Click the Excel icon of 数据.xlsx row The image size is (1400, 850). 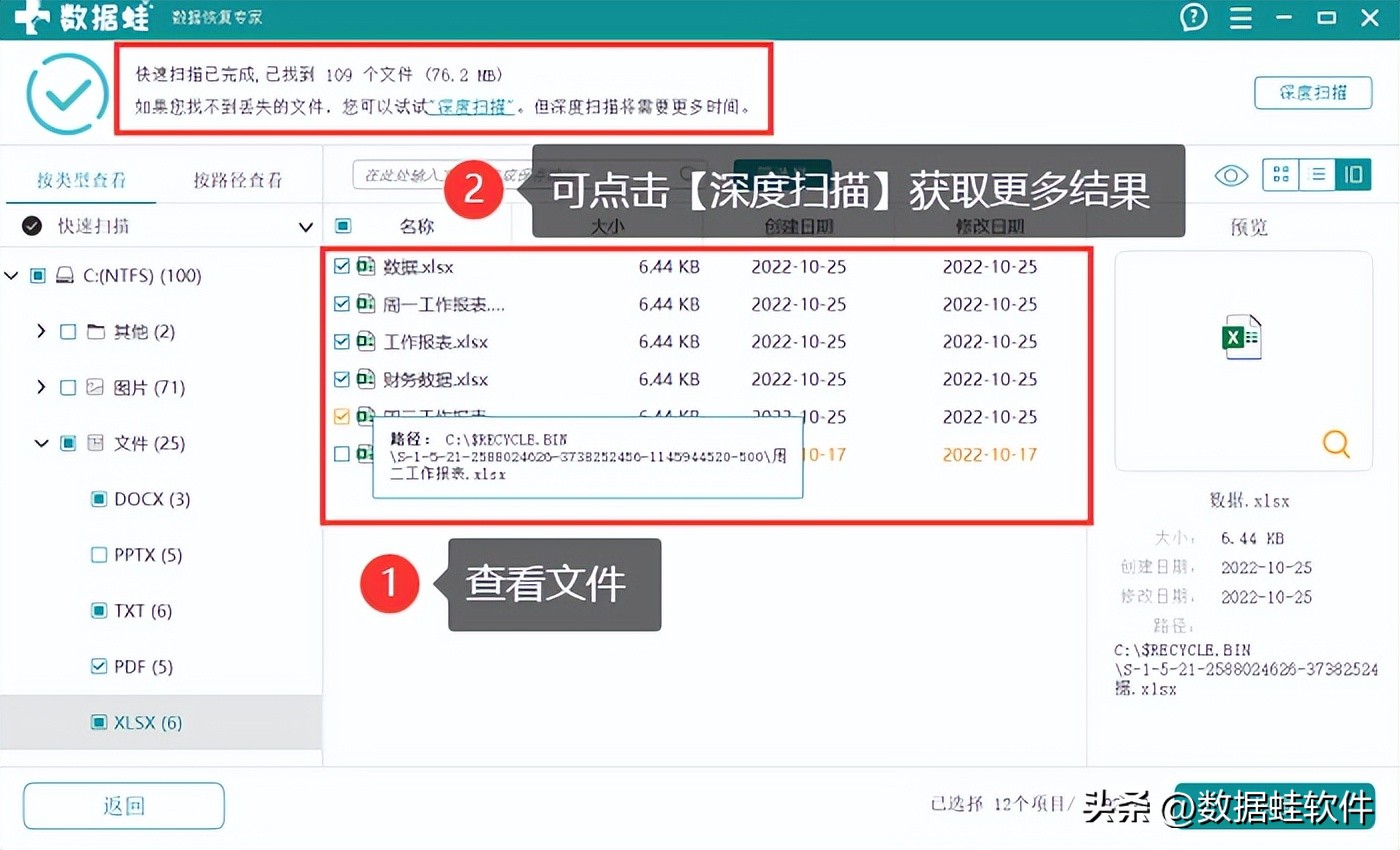point(366,267)
